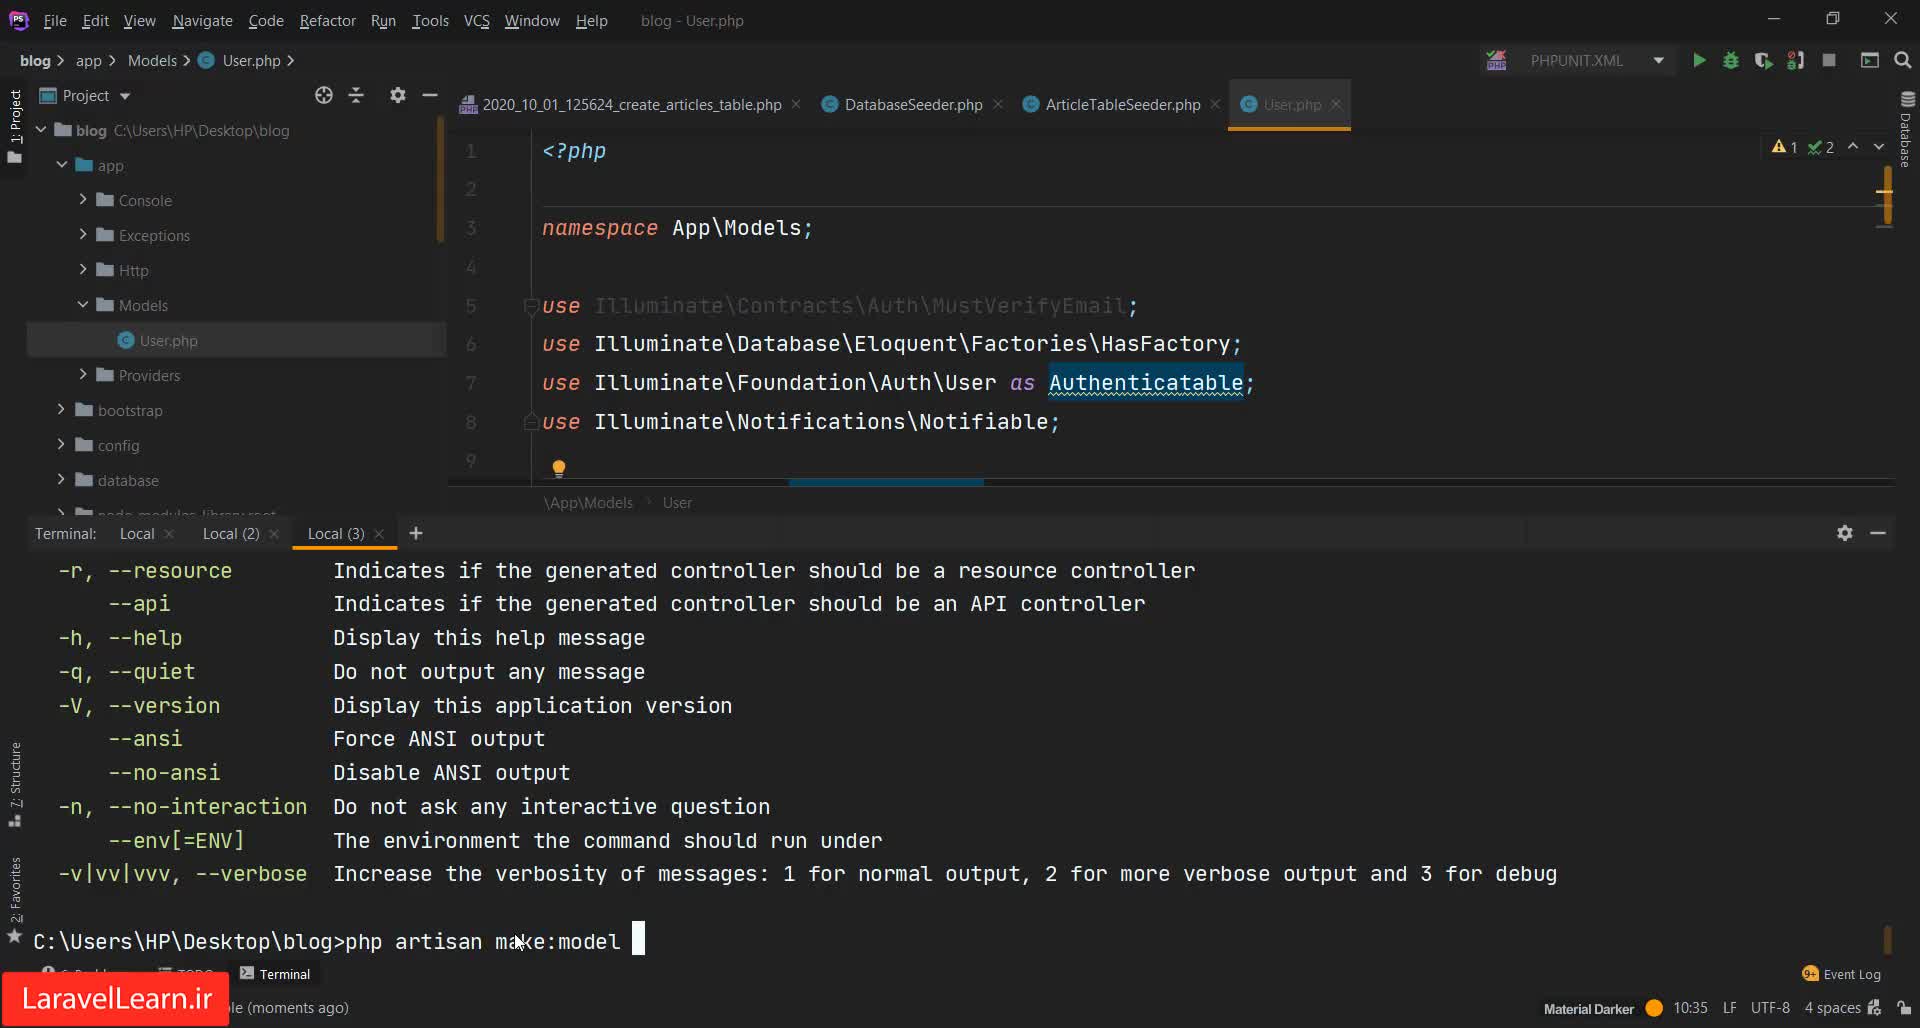Add new terminal session with plus icon
This screenshot has height=1028, width=1920.
(416, 533)
